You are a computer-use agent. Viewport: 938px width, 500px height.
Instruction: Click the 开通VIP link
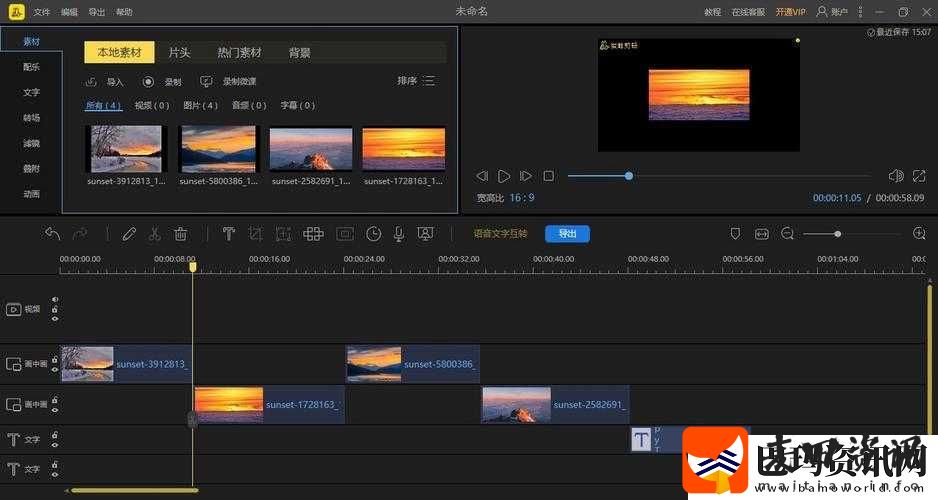(x=791, y=11)
